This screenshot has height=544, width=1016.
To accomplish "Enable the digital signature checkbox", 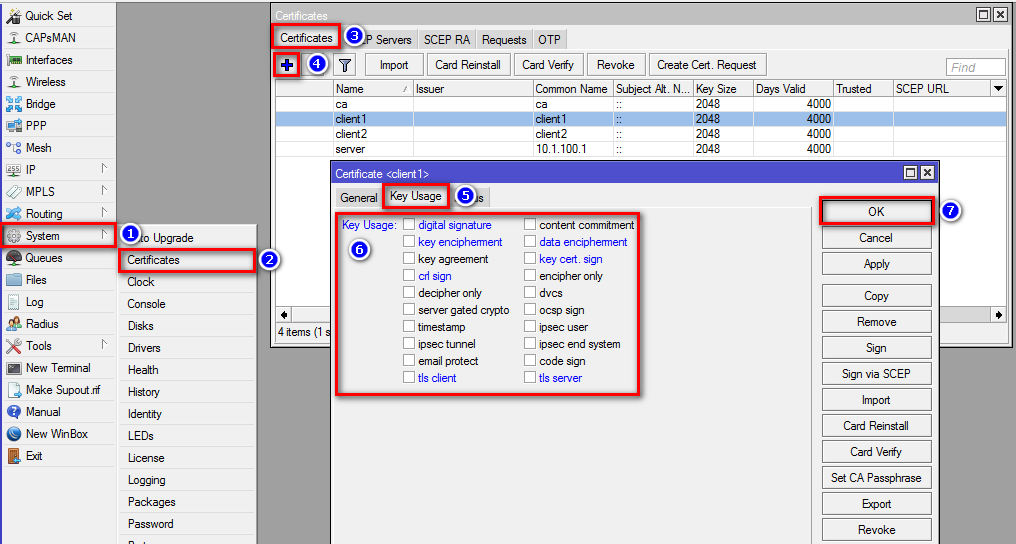I will click(409, 225).
